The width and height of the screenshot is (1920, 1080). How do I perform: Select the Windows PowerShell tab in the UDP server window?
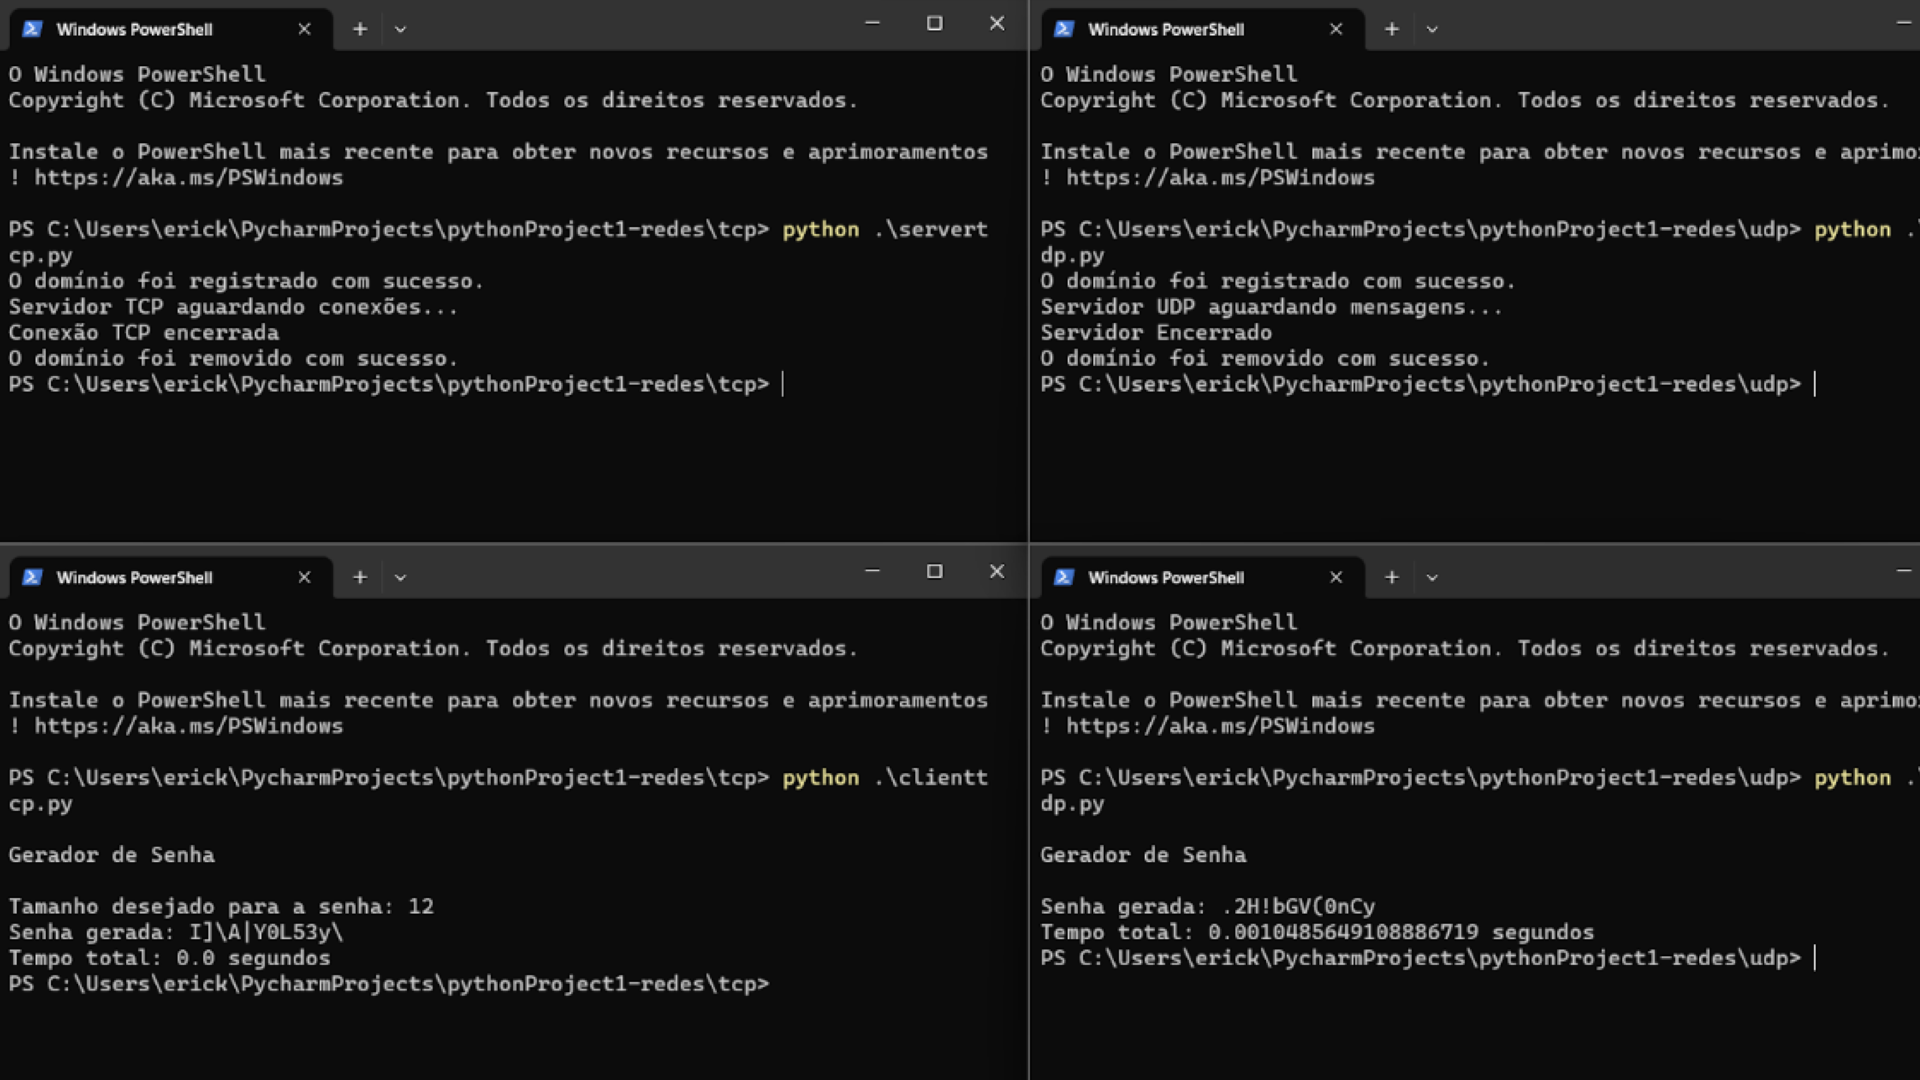coord(1202,29)
